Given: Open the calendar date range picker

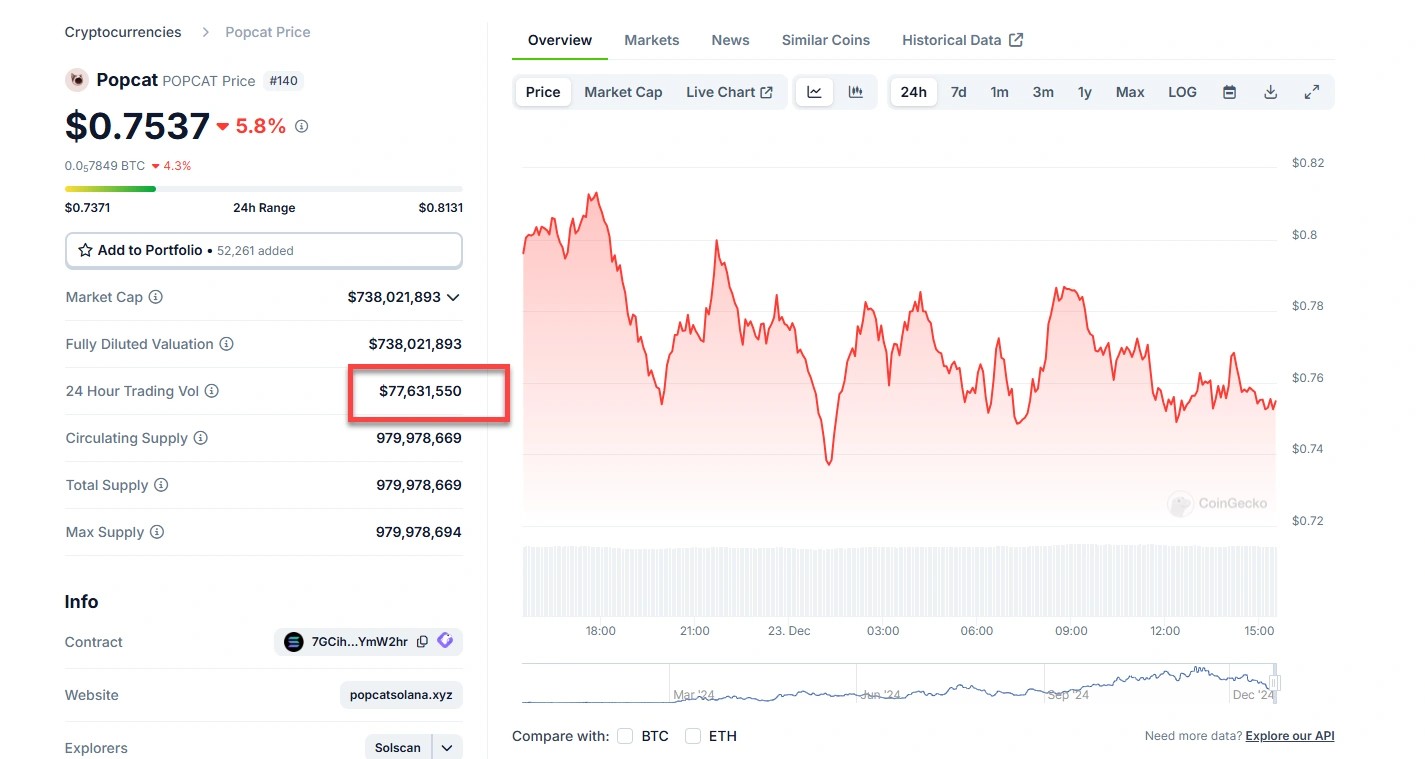Looking at the screenshot, I should (1229, 92).
